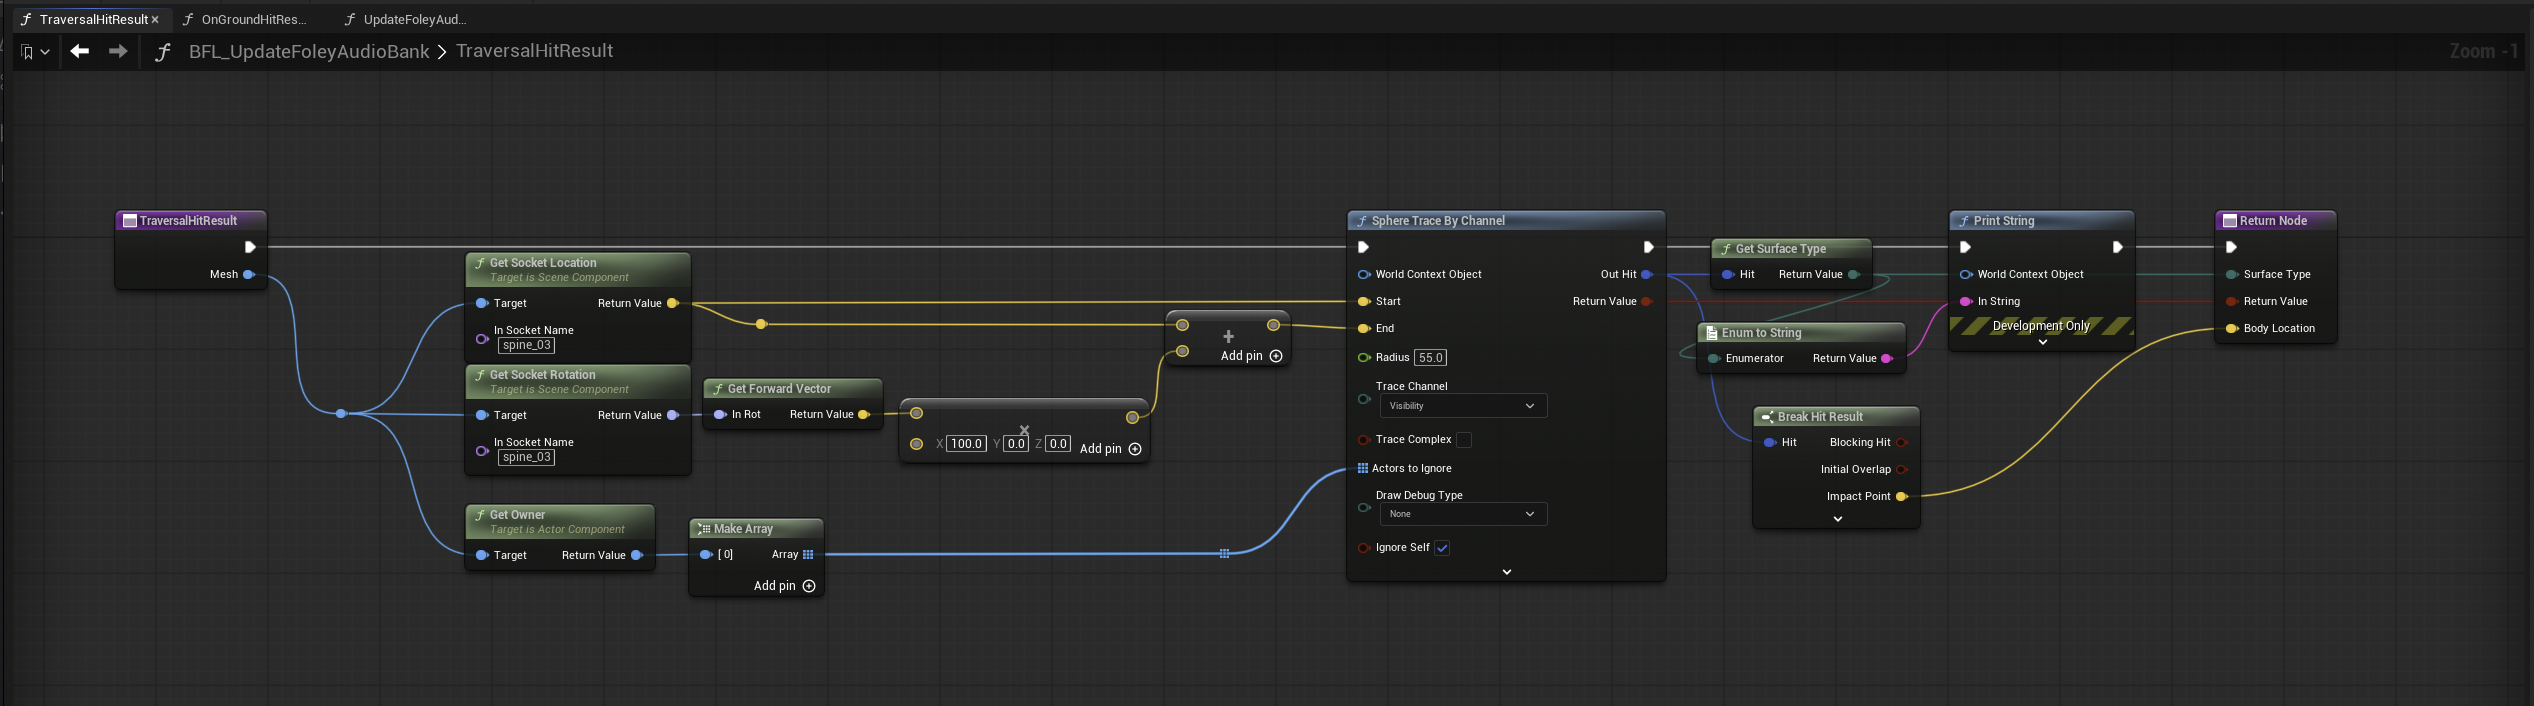Click the In String pin on Print String
Viewport: 2534px width, 706px height.
pyautogui.click(x=1965, y=301)
